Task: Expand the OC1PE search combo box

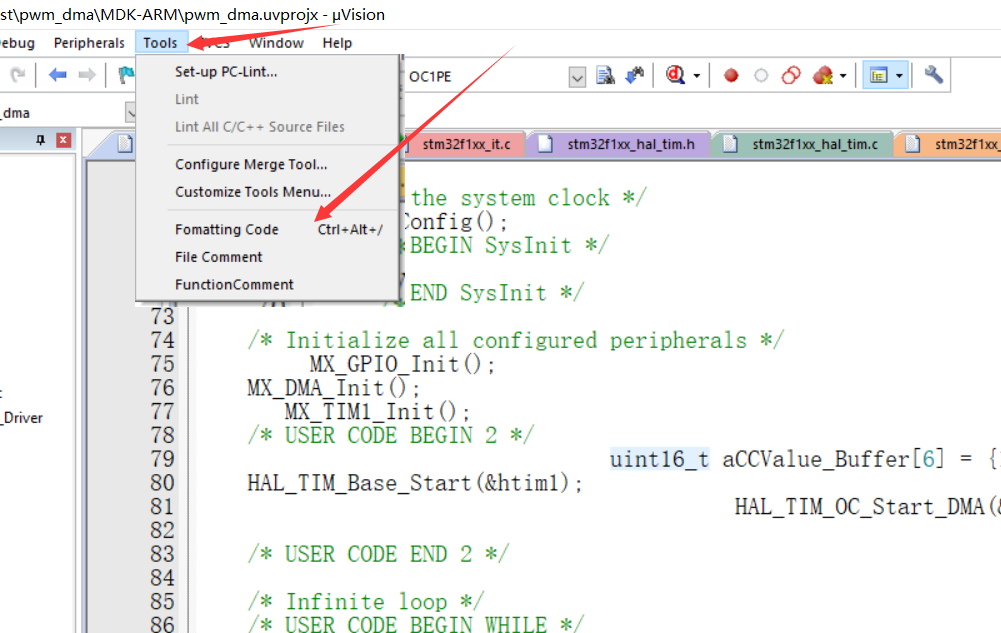Action: tap(577, 77)
